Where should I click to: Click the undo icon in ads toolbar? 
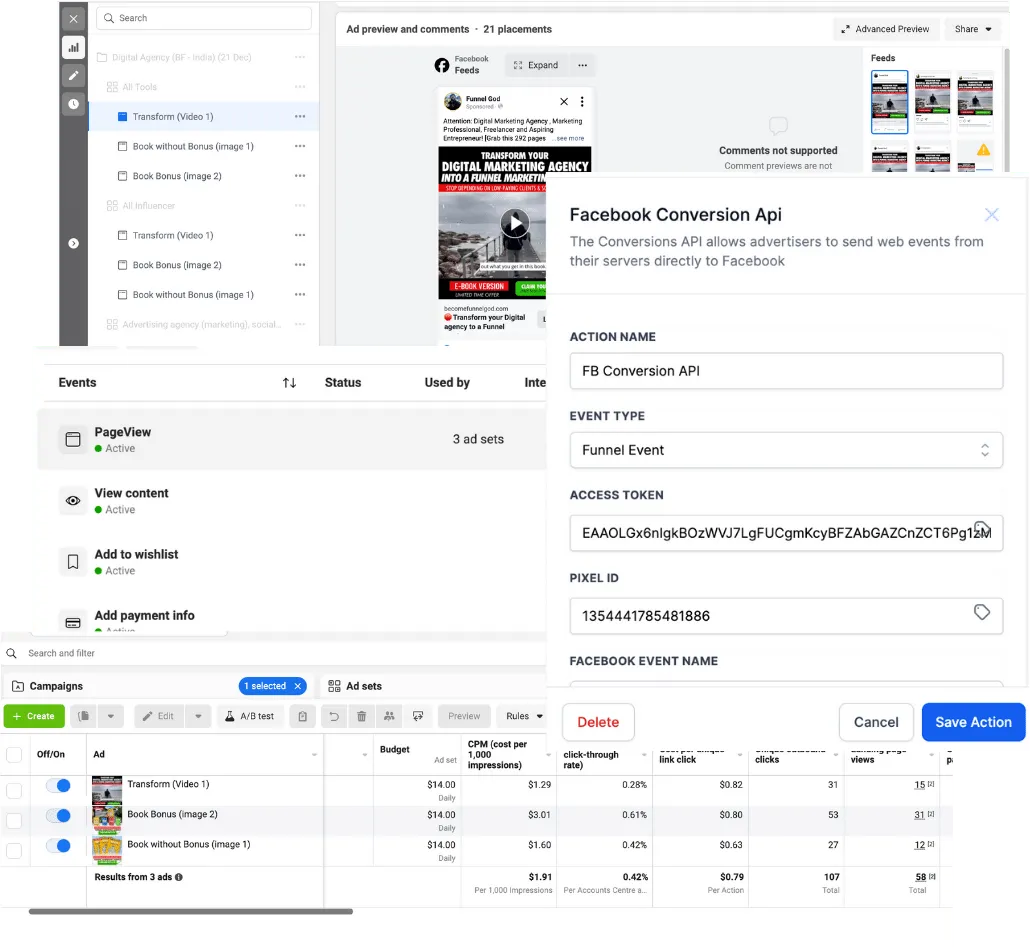tap(334, 716)
